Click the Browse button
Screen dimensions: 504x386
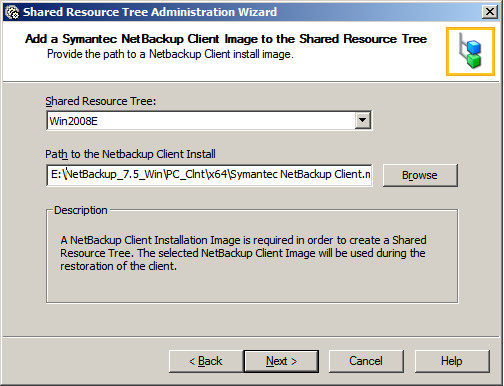click(x=420, y=175)
